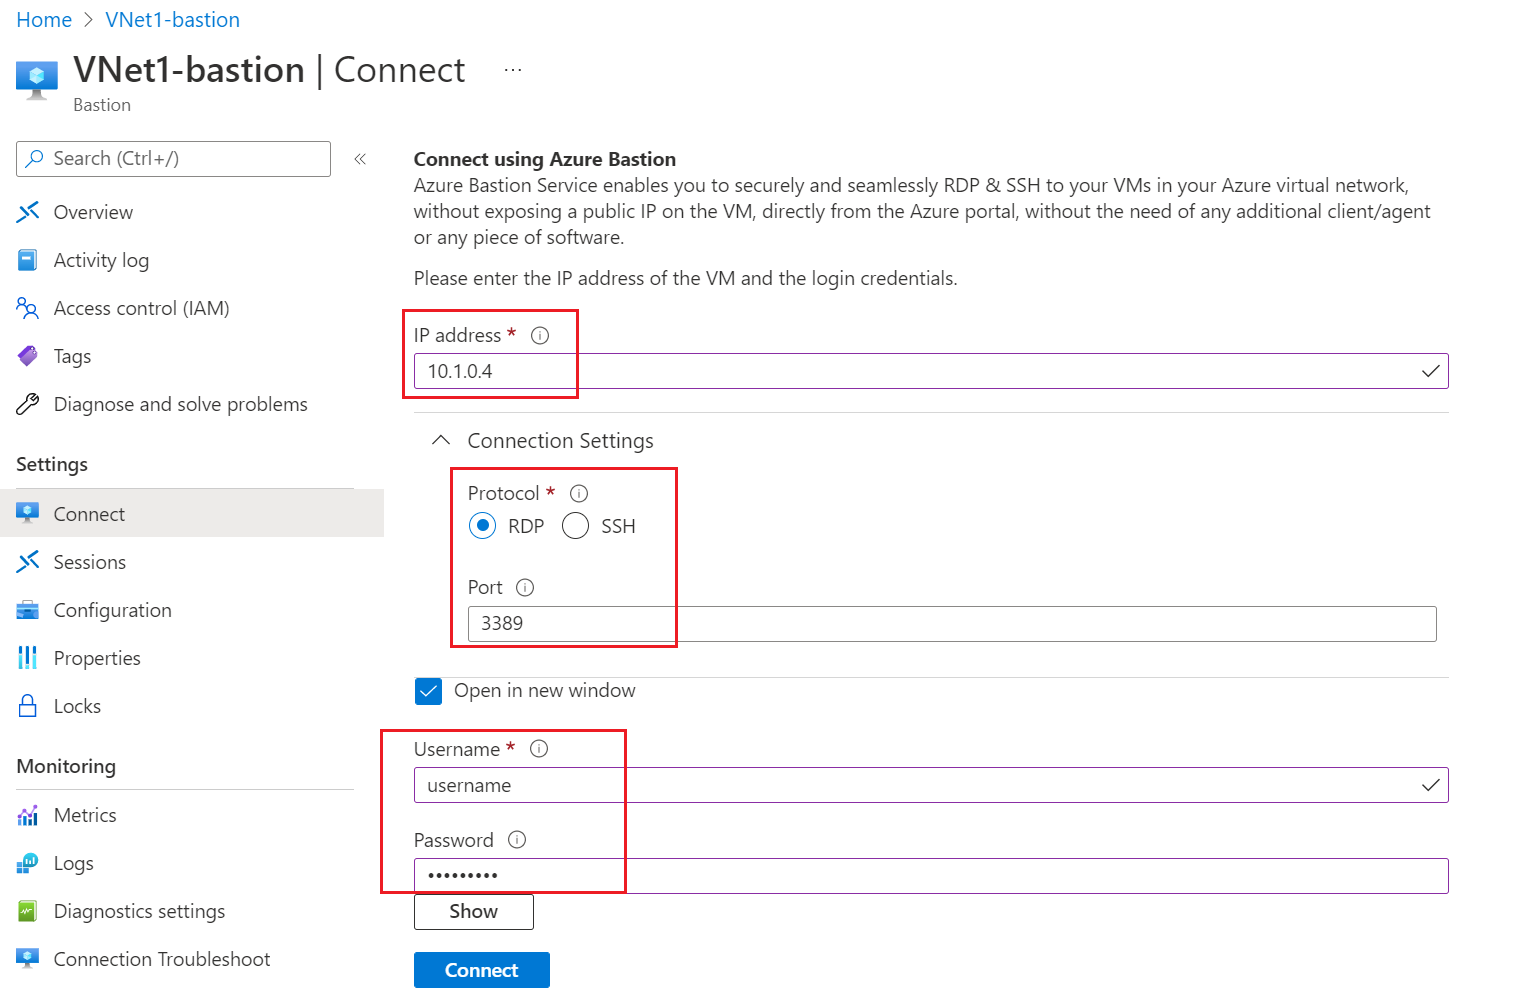Collapse the Connection Settings section

[440, 441]
